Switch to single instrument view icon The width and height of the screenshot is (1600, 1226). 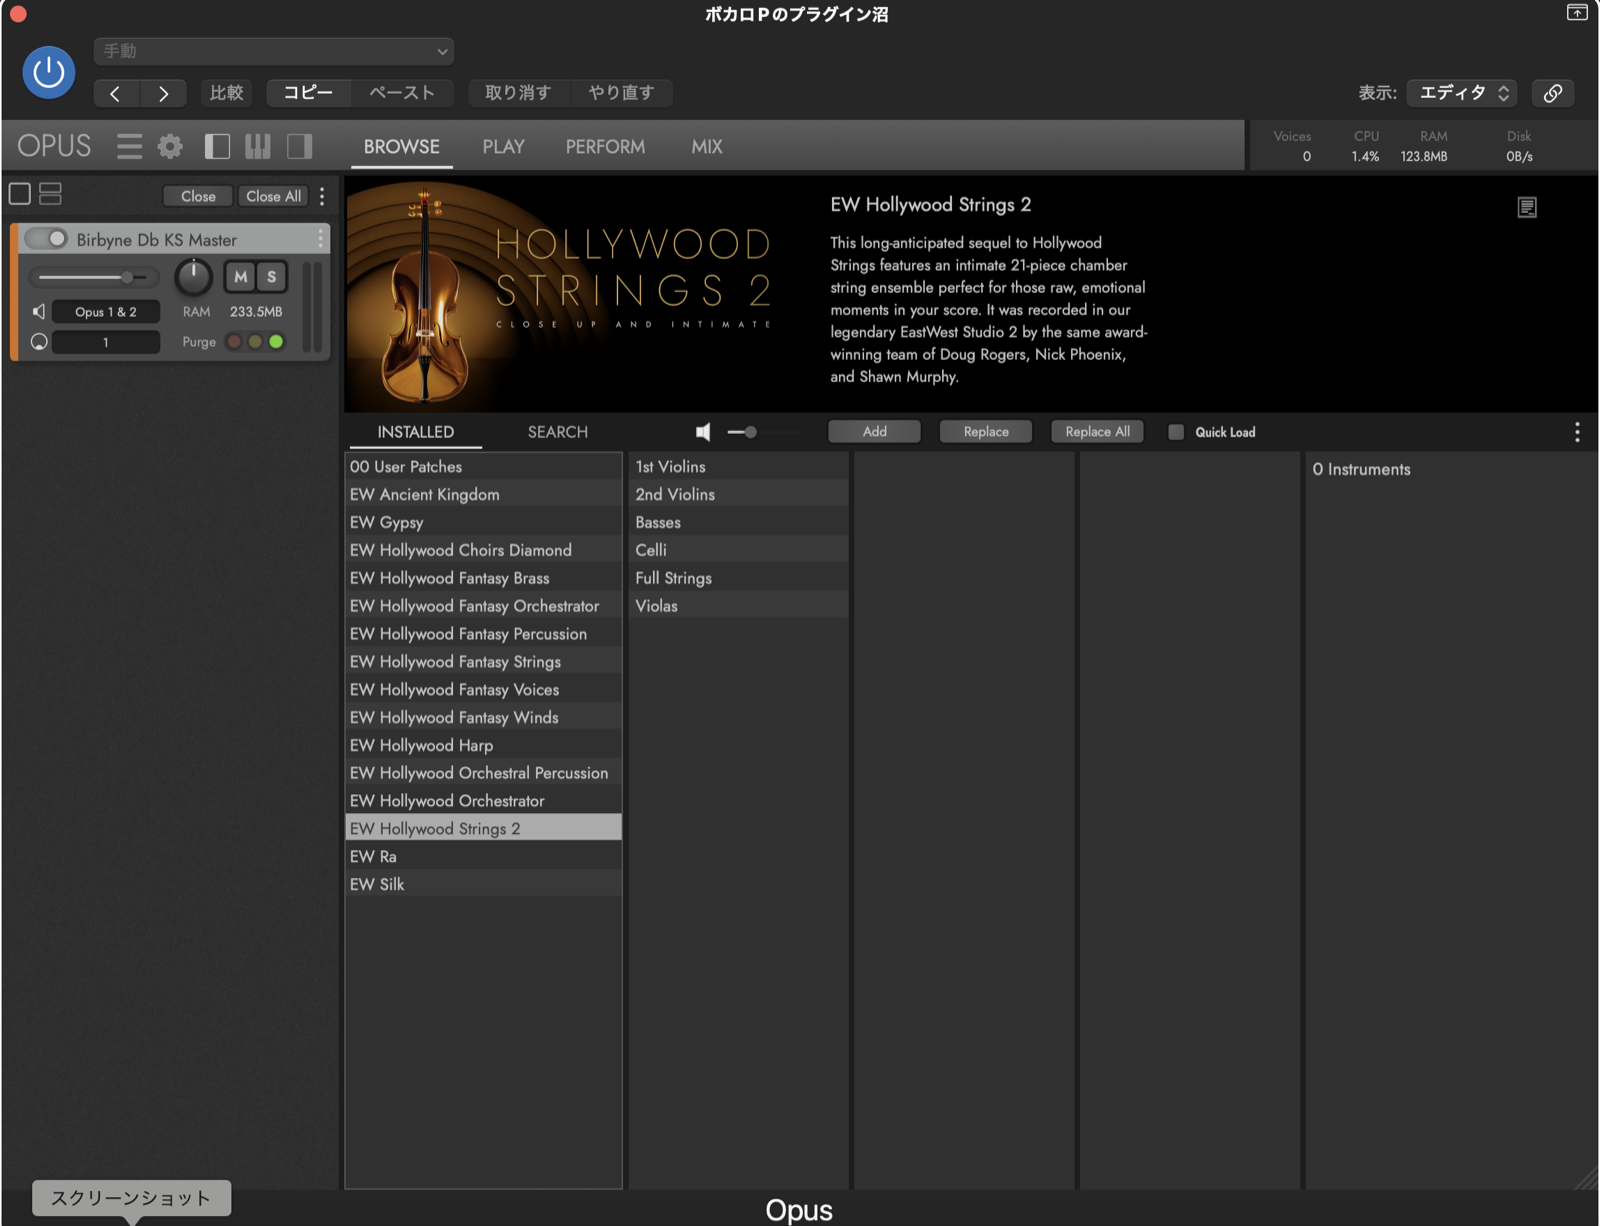pos(20,194)
